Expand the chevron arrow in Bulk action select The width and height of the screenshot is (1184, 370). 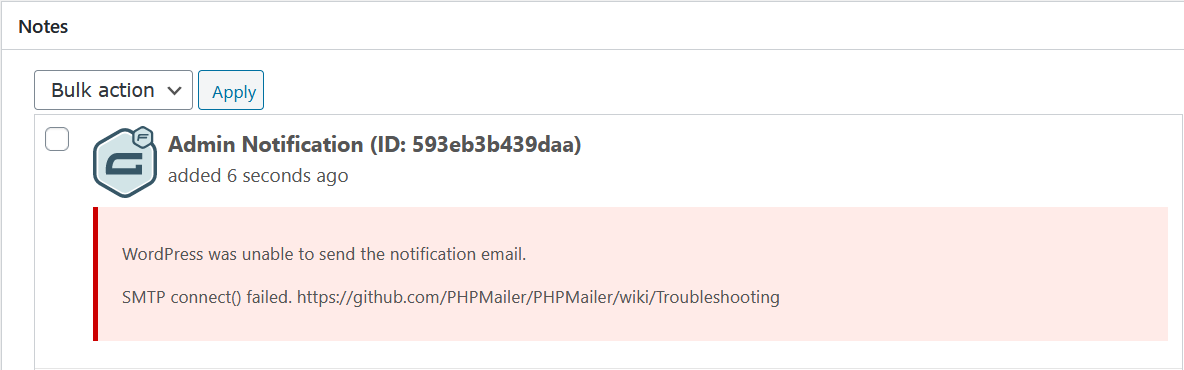point(174,91)
